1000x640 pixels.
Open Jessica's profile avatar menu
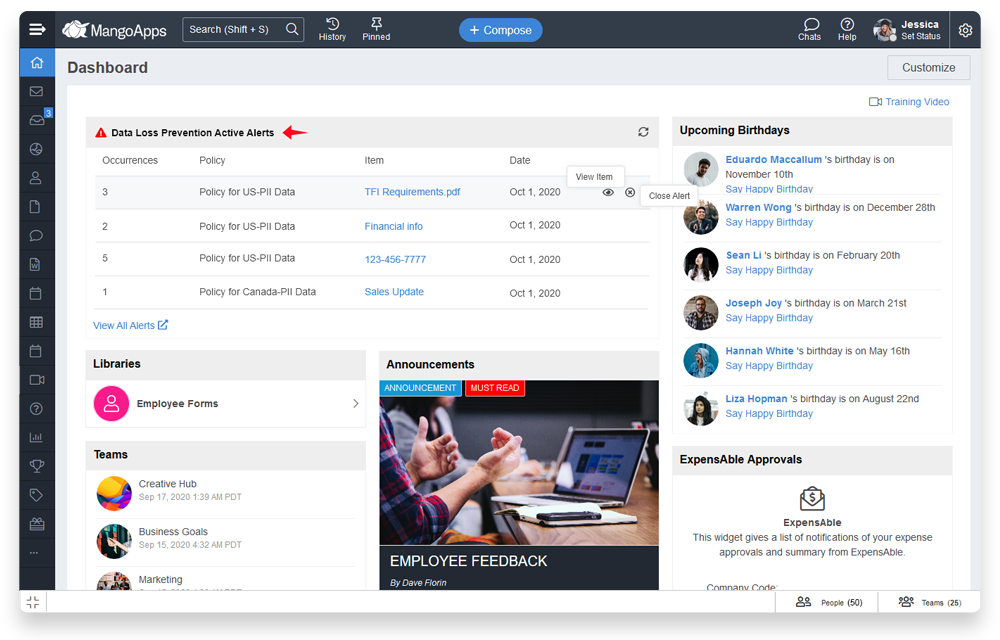point(885,29)
